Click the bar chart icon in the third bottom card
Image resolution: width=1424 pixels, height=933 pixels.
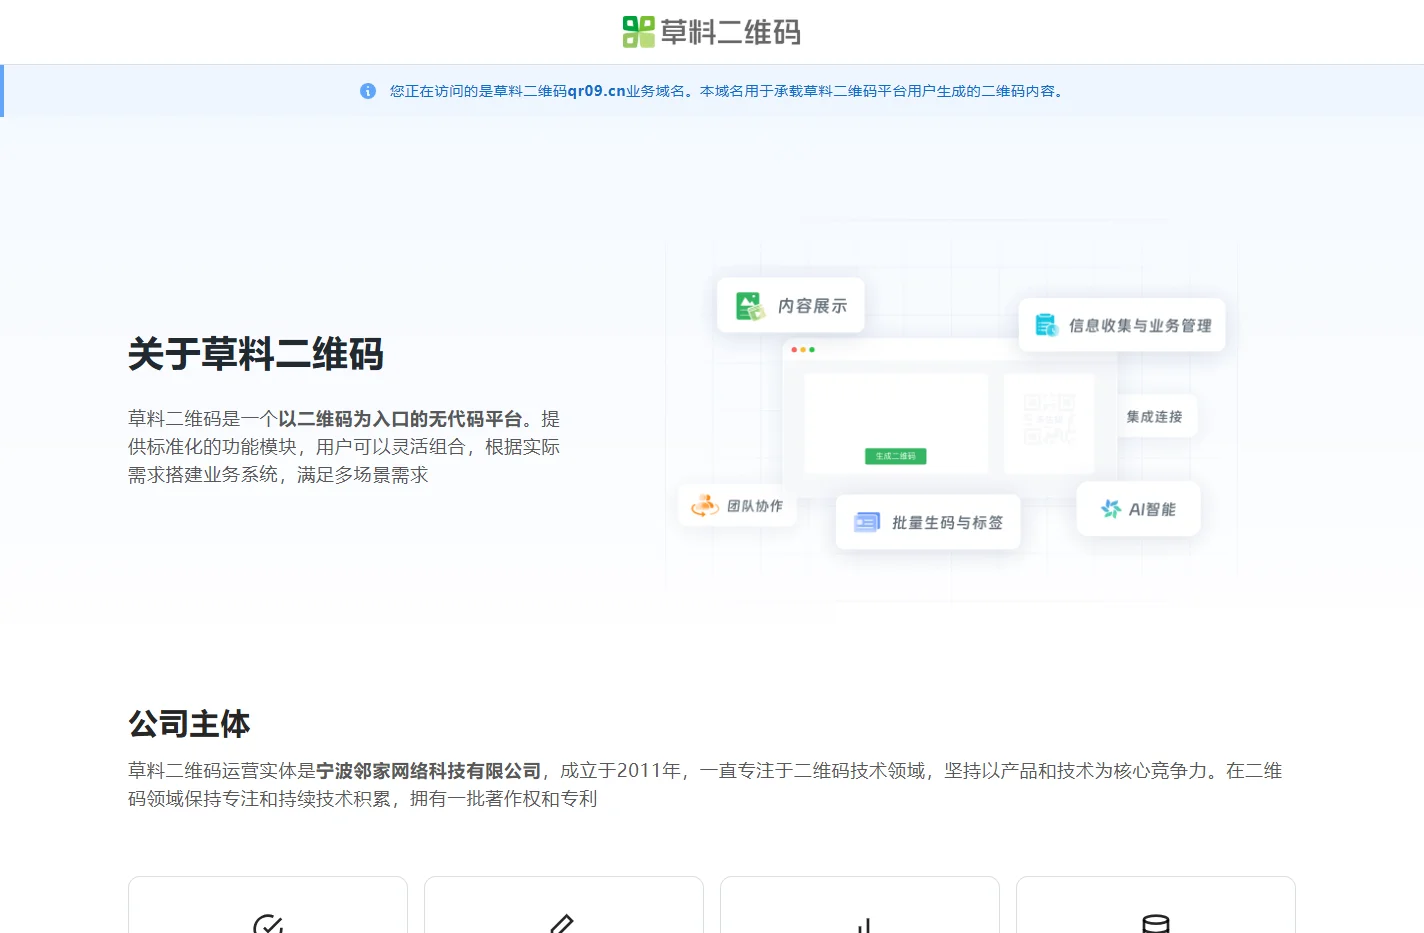[x=864, y=925]
